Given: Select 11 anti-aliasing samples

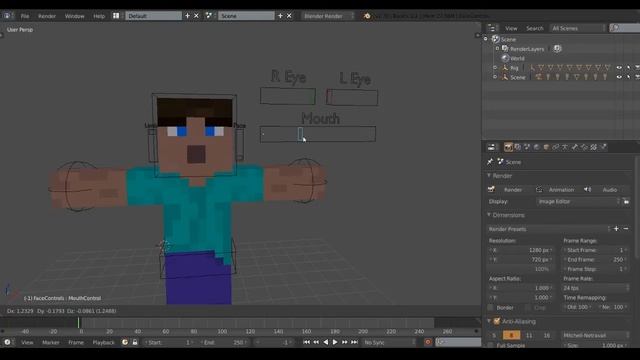Looking at the screenshot, I should click(x=529, y=336).
